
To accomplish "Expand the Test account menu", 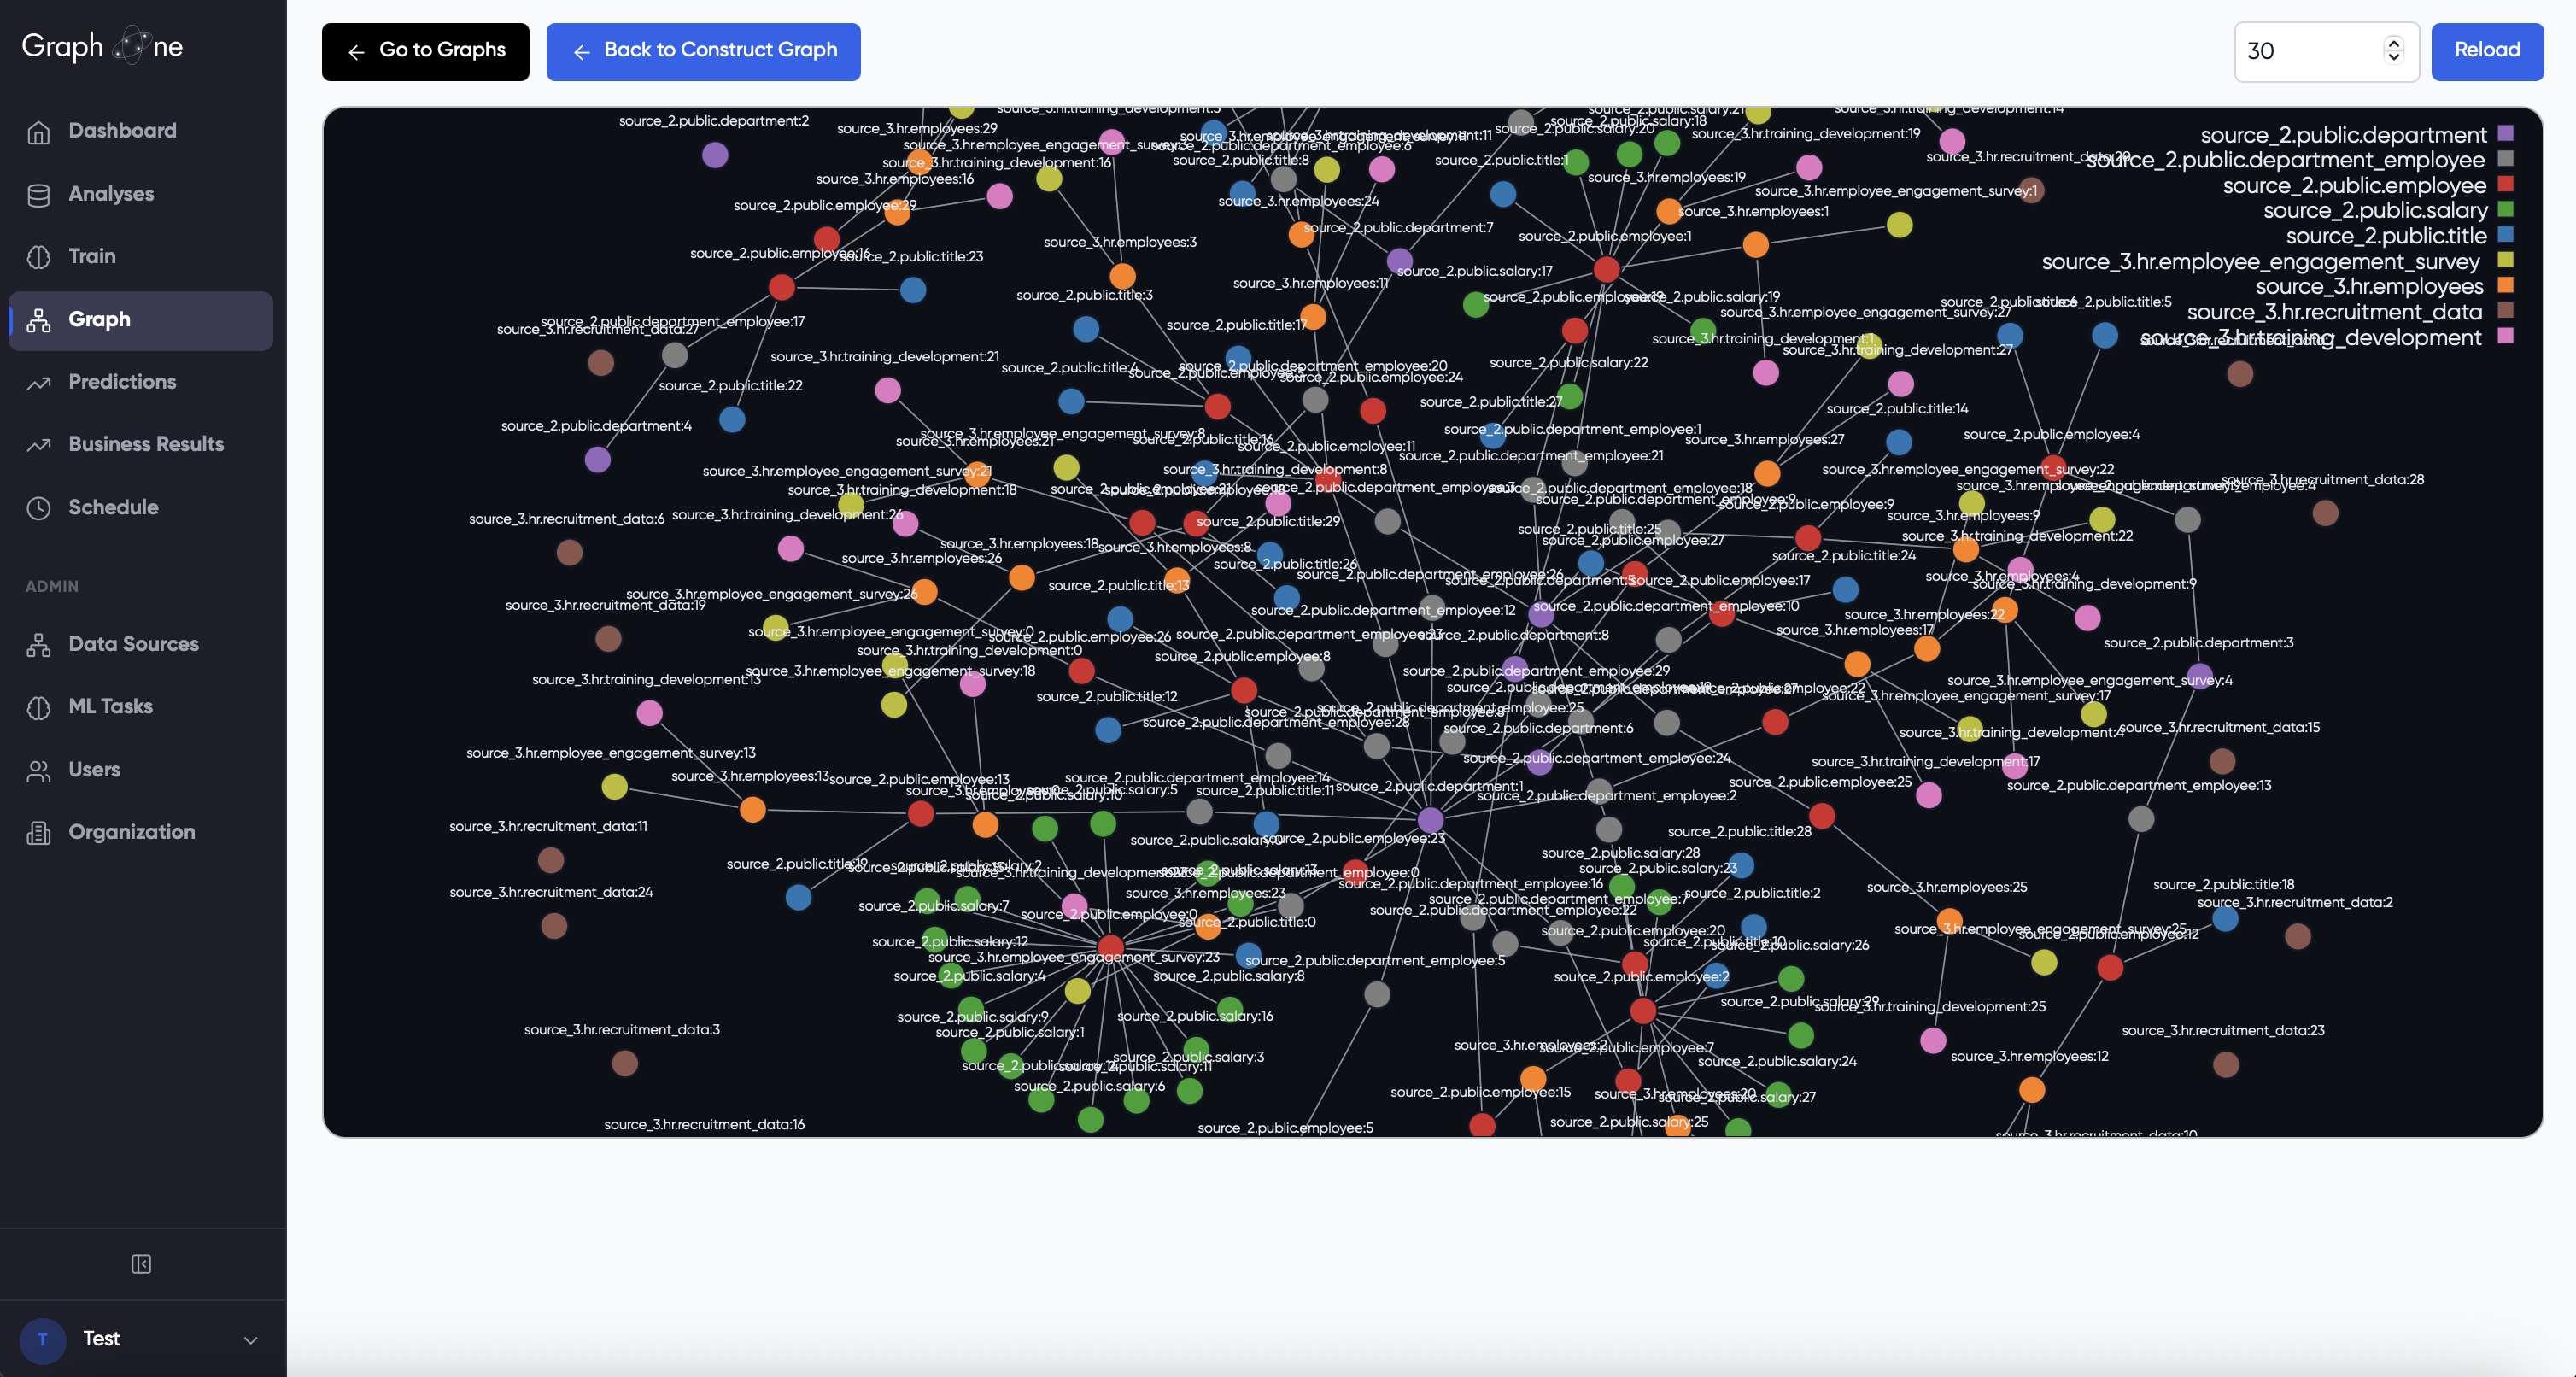I will [x=143, y=1339].
